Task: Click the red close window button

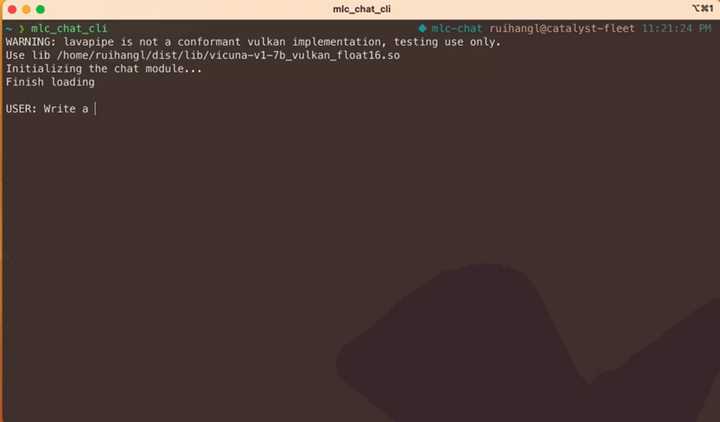Action: pyautogui.click(x=12, y=9)
